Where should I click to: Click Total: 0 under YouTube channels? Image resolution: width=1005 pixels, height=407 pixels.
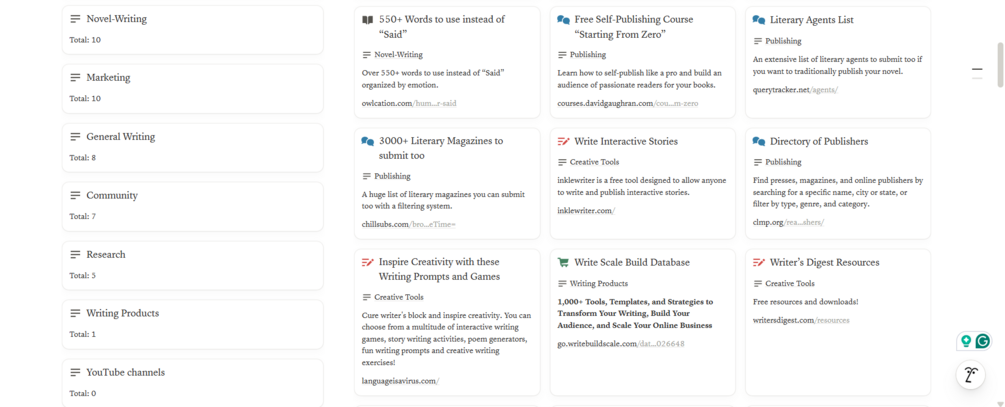point(83,394)
